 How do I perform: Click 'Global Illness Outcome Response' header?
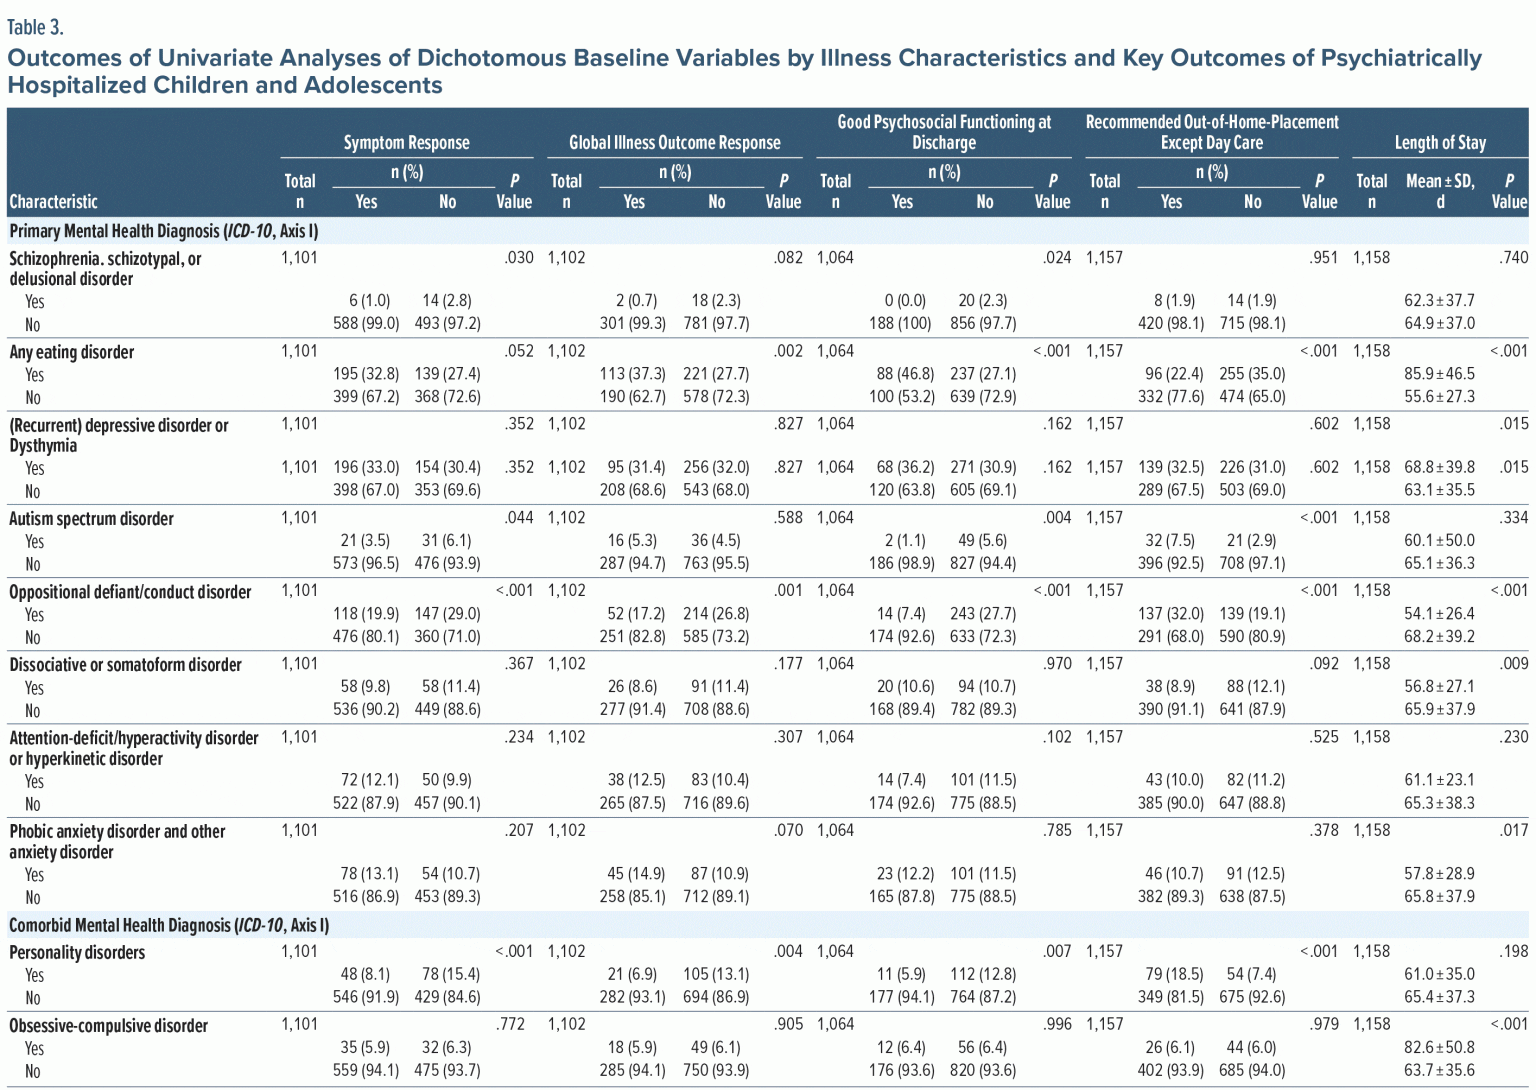coord(674,142)
